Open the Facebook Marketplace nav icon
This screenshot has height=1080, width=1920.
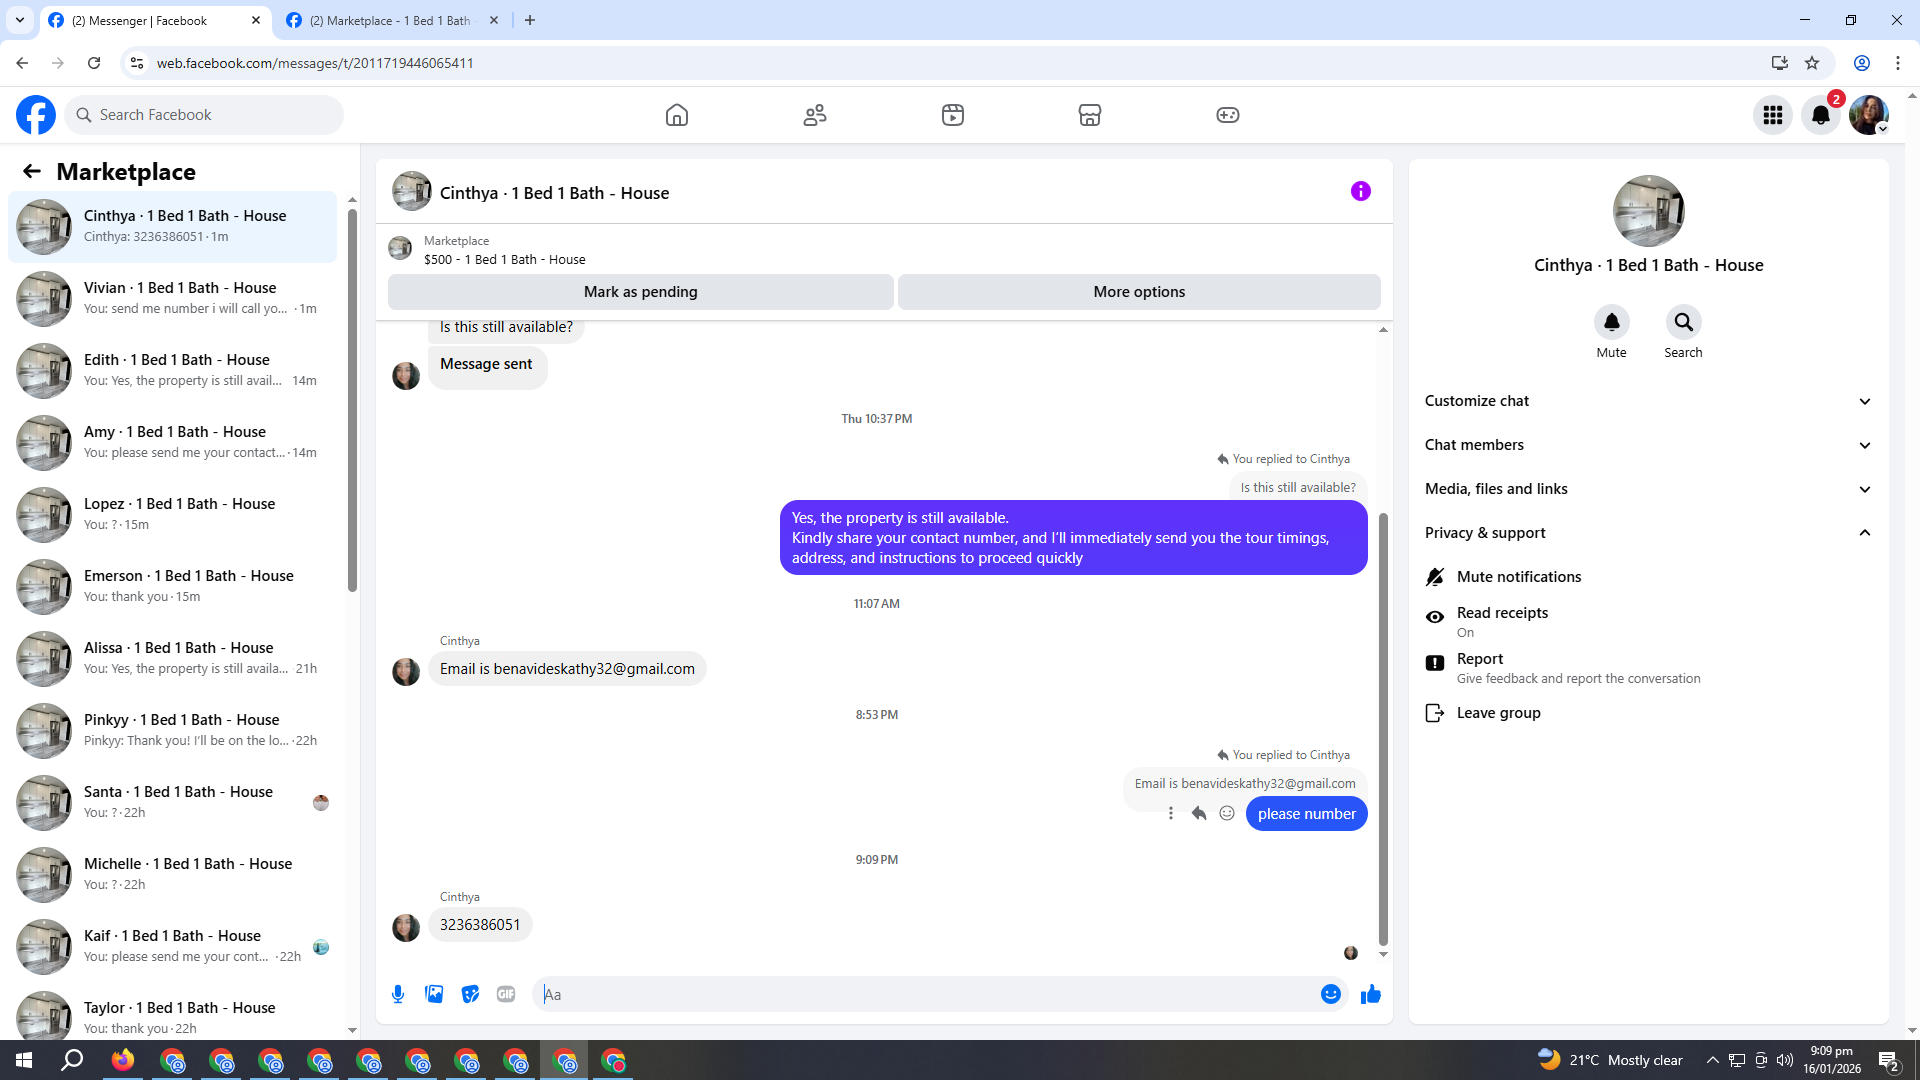(x=1089, y=115)
